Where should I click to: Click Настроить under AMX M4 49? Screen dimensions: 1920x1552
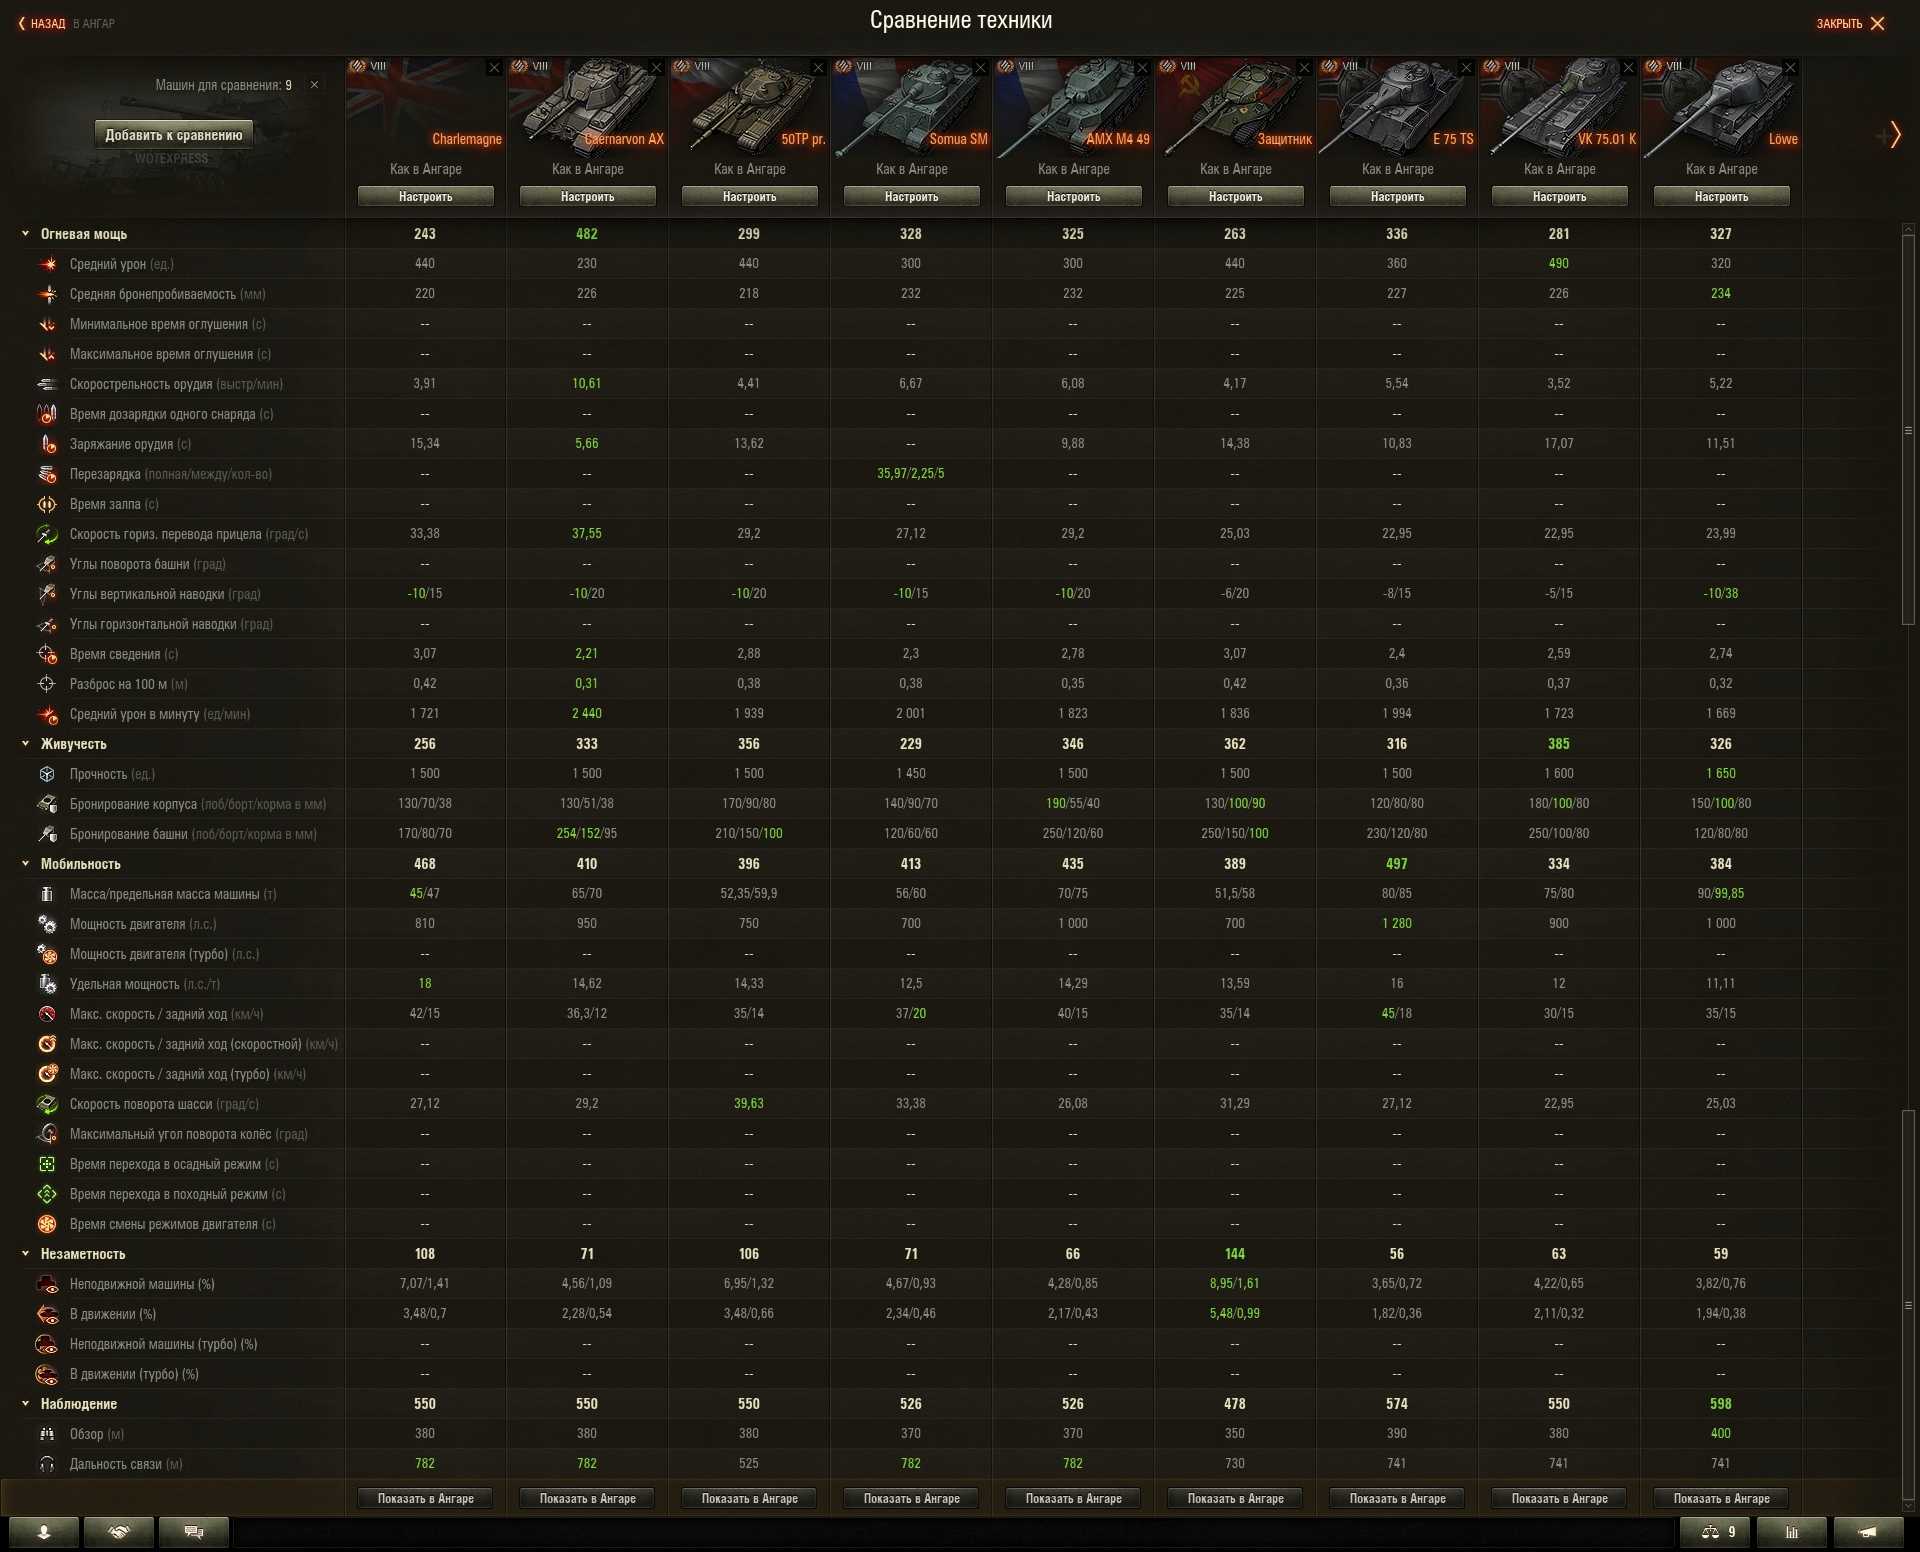coord(1073,197)
